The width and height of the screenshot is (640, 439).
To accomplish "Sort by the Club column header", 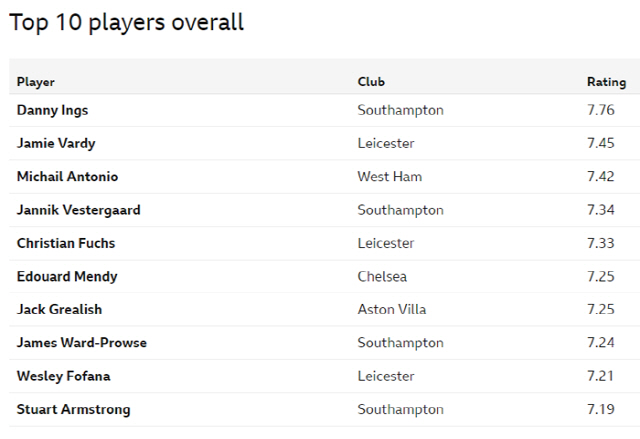I will coord(371,82).
